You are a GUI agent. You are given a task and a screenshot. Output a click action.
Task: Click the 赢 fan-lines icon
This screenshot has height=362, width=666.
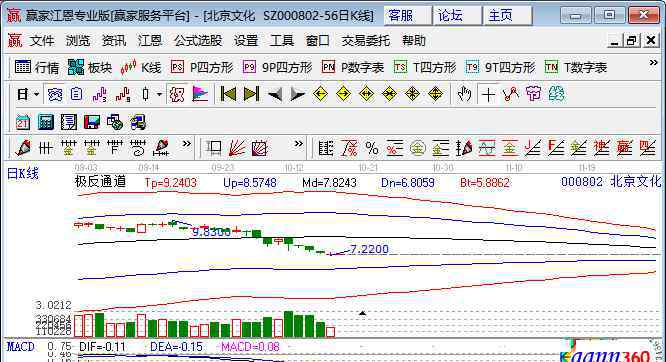[x=624, y=148]
